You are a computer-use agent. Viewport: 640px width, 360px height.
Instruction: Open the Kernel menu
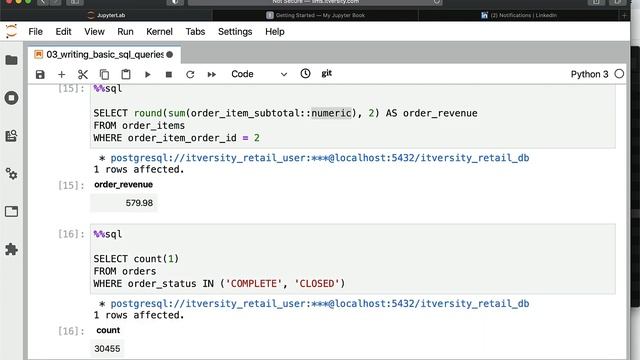click(159, 31)
